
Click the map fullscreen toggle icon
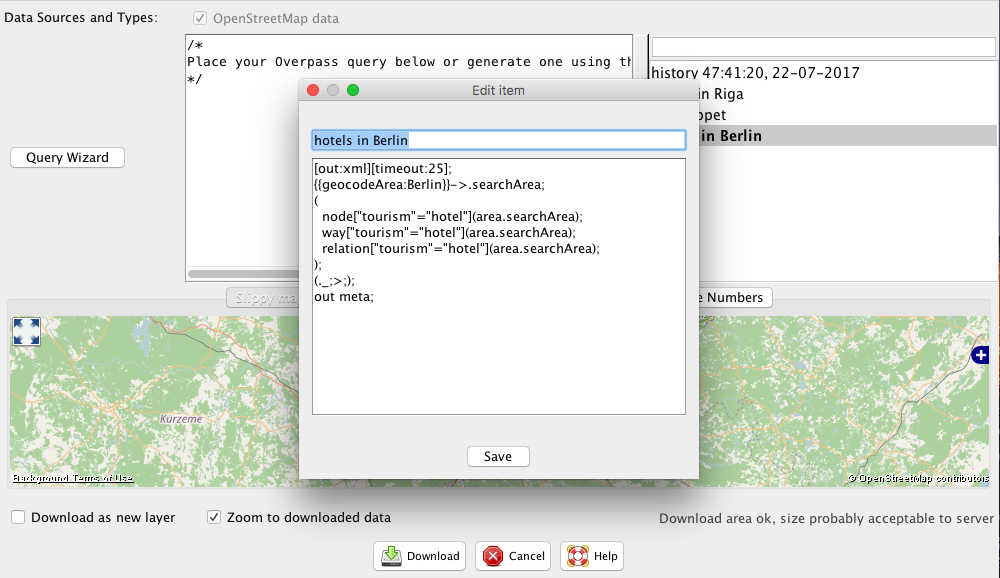click(26, 332)
